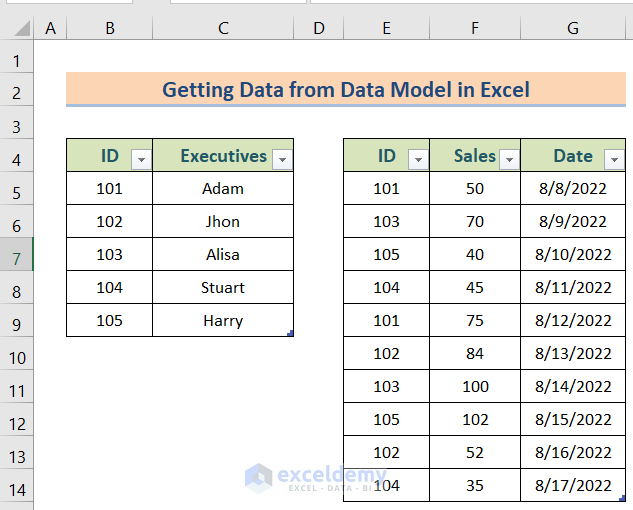Open the Executives filter dropdown

[x=282, y=159]
